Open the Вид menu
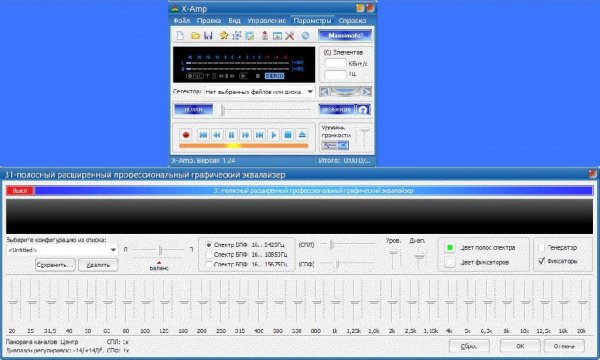The image size is (600, 360). 234,21
